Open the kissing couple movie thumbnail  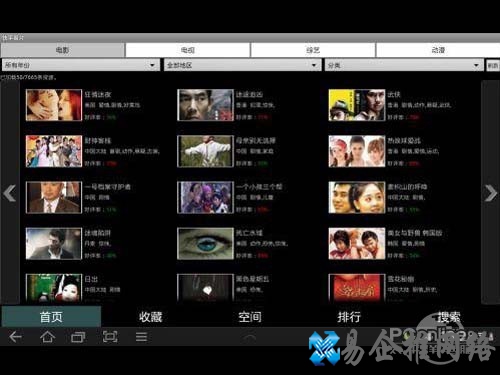54,105
